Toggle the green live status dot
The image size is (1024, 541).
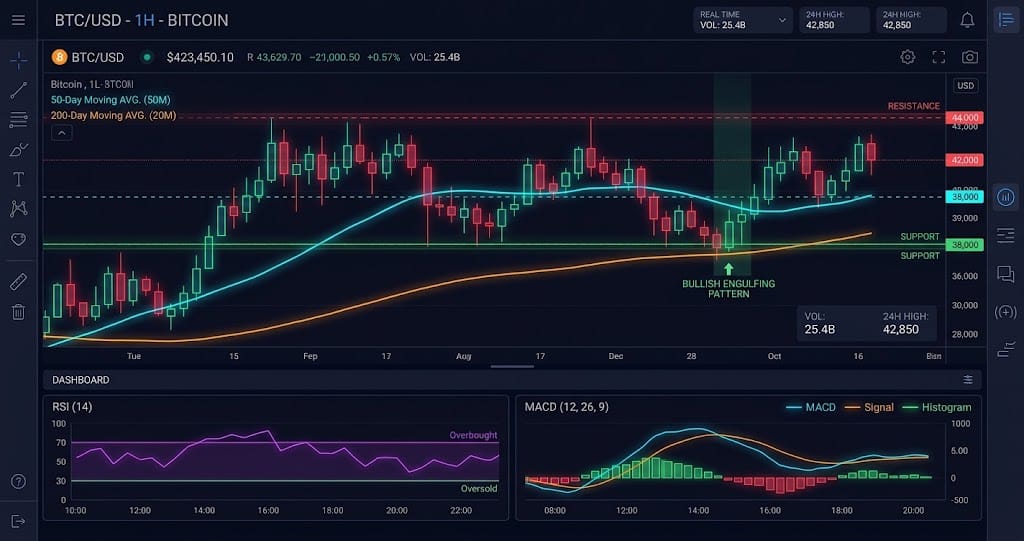(147, 57)
